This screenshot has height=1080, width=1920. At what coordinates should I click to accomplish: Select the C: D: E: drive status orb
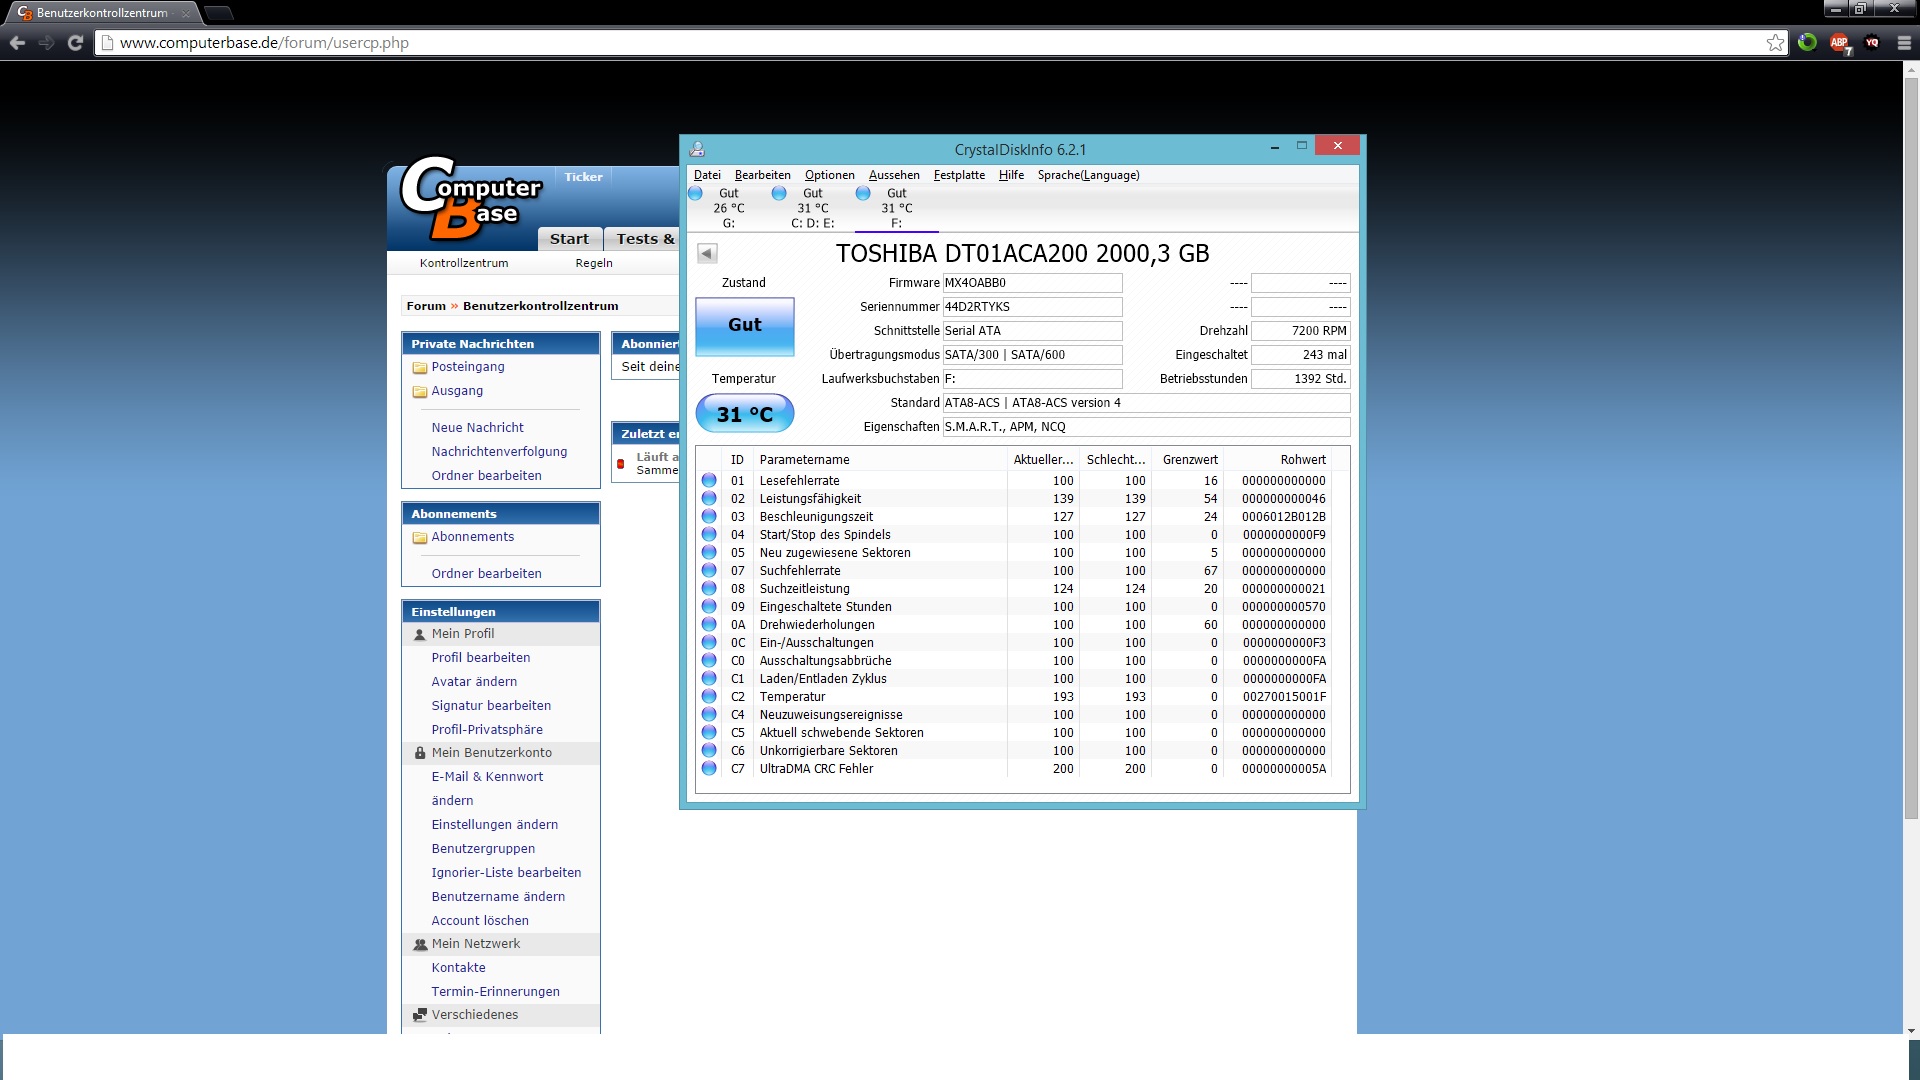(x=780, y=194)
